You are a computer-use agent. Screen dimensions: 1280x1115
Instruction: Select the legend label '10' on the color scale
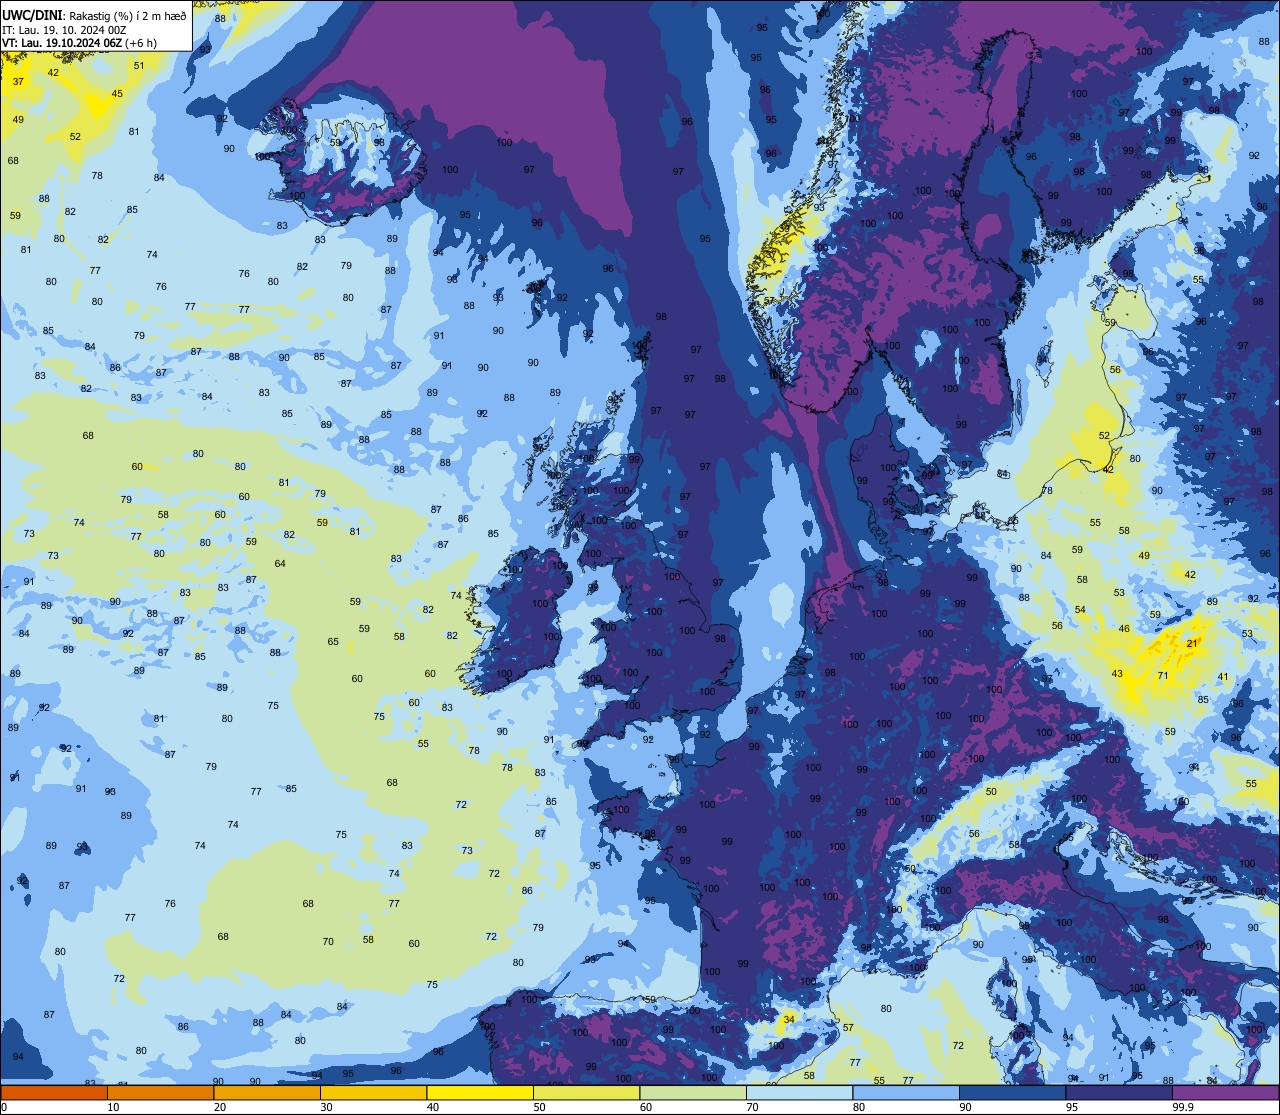click(114, 1107)
